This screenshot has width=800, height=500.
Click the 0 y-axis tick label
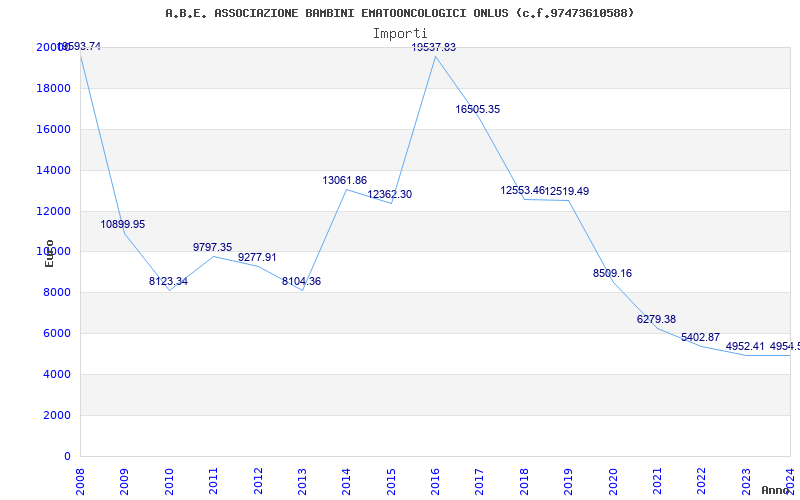(67, 456)
